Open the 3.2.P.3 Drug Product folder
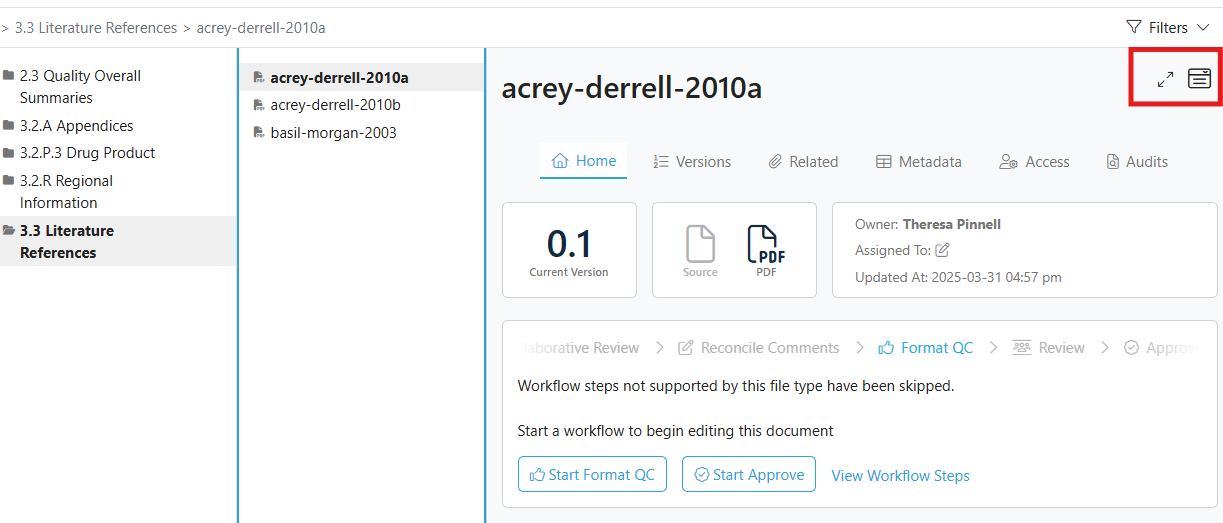1223x523 pixels. pos(87,153)
